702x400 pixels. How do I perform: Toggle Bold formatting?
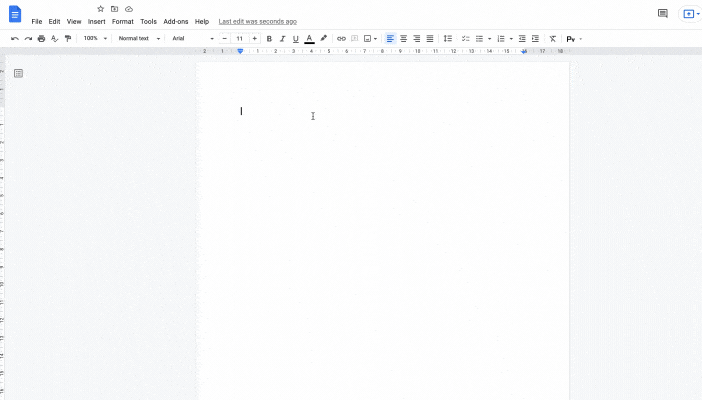pos(269,38)
